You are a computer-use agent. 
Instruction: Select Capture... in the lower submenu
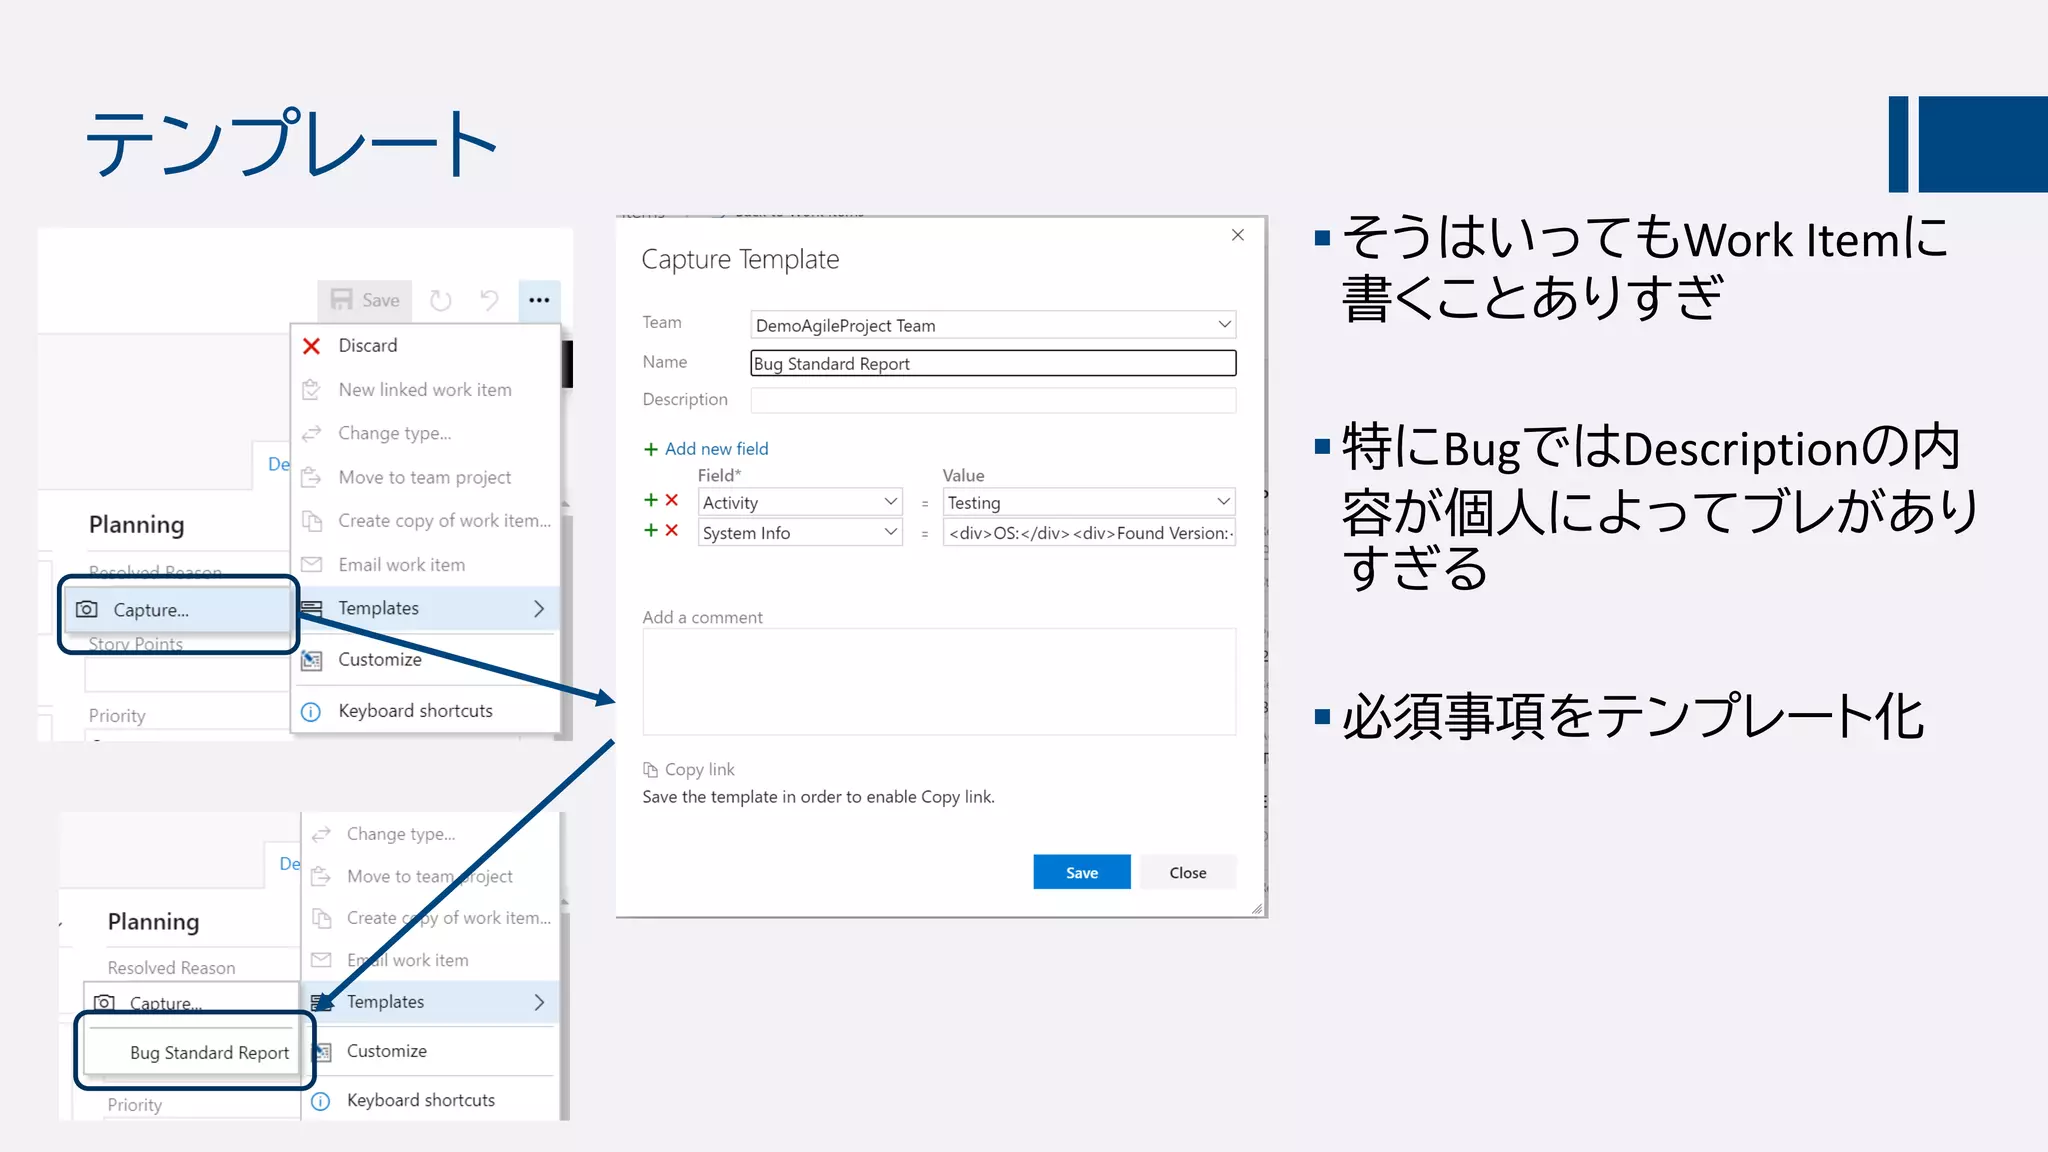pos(192,1002)
